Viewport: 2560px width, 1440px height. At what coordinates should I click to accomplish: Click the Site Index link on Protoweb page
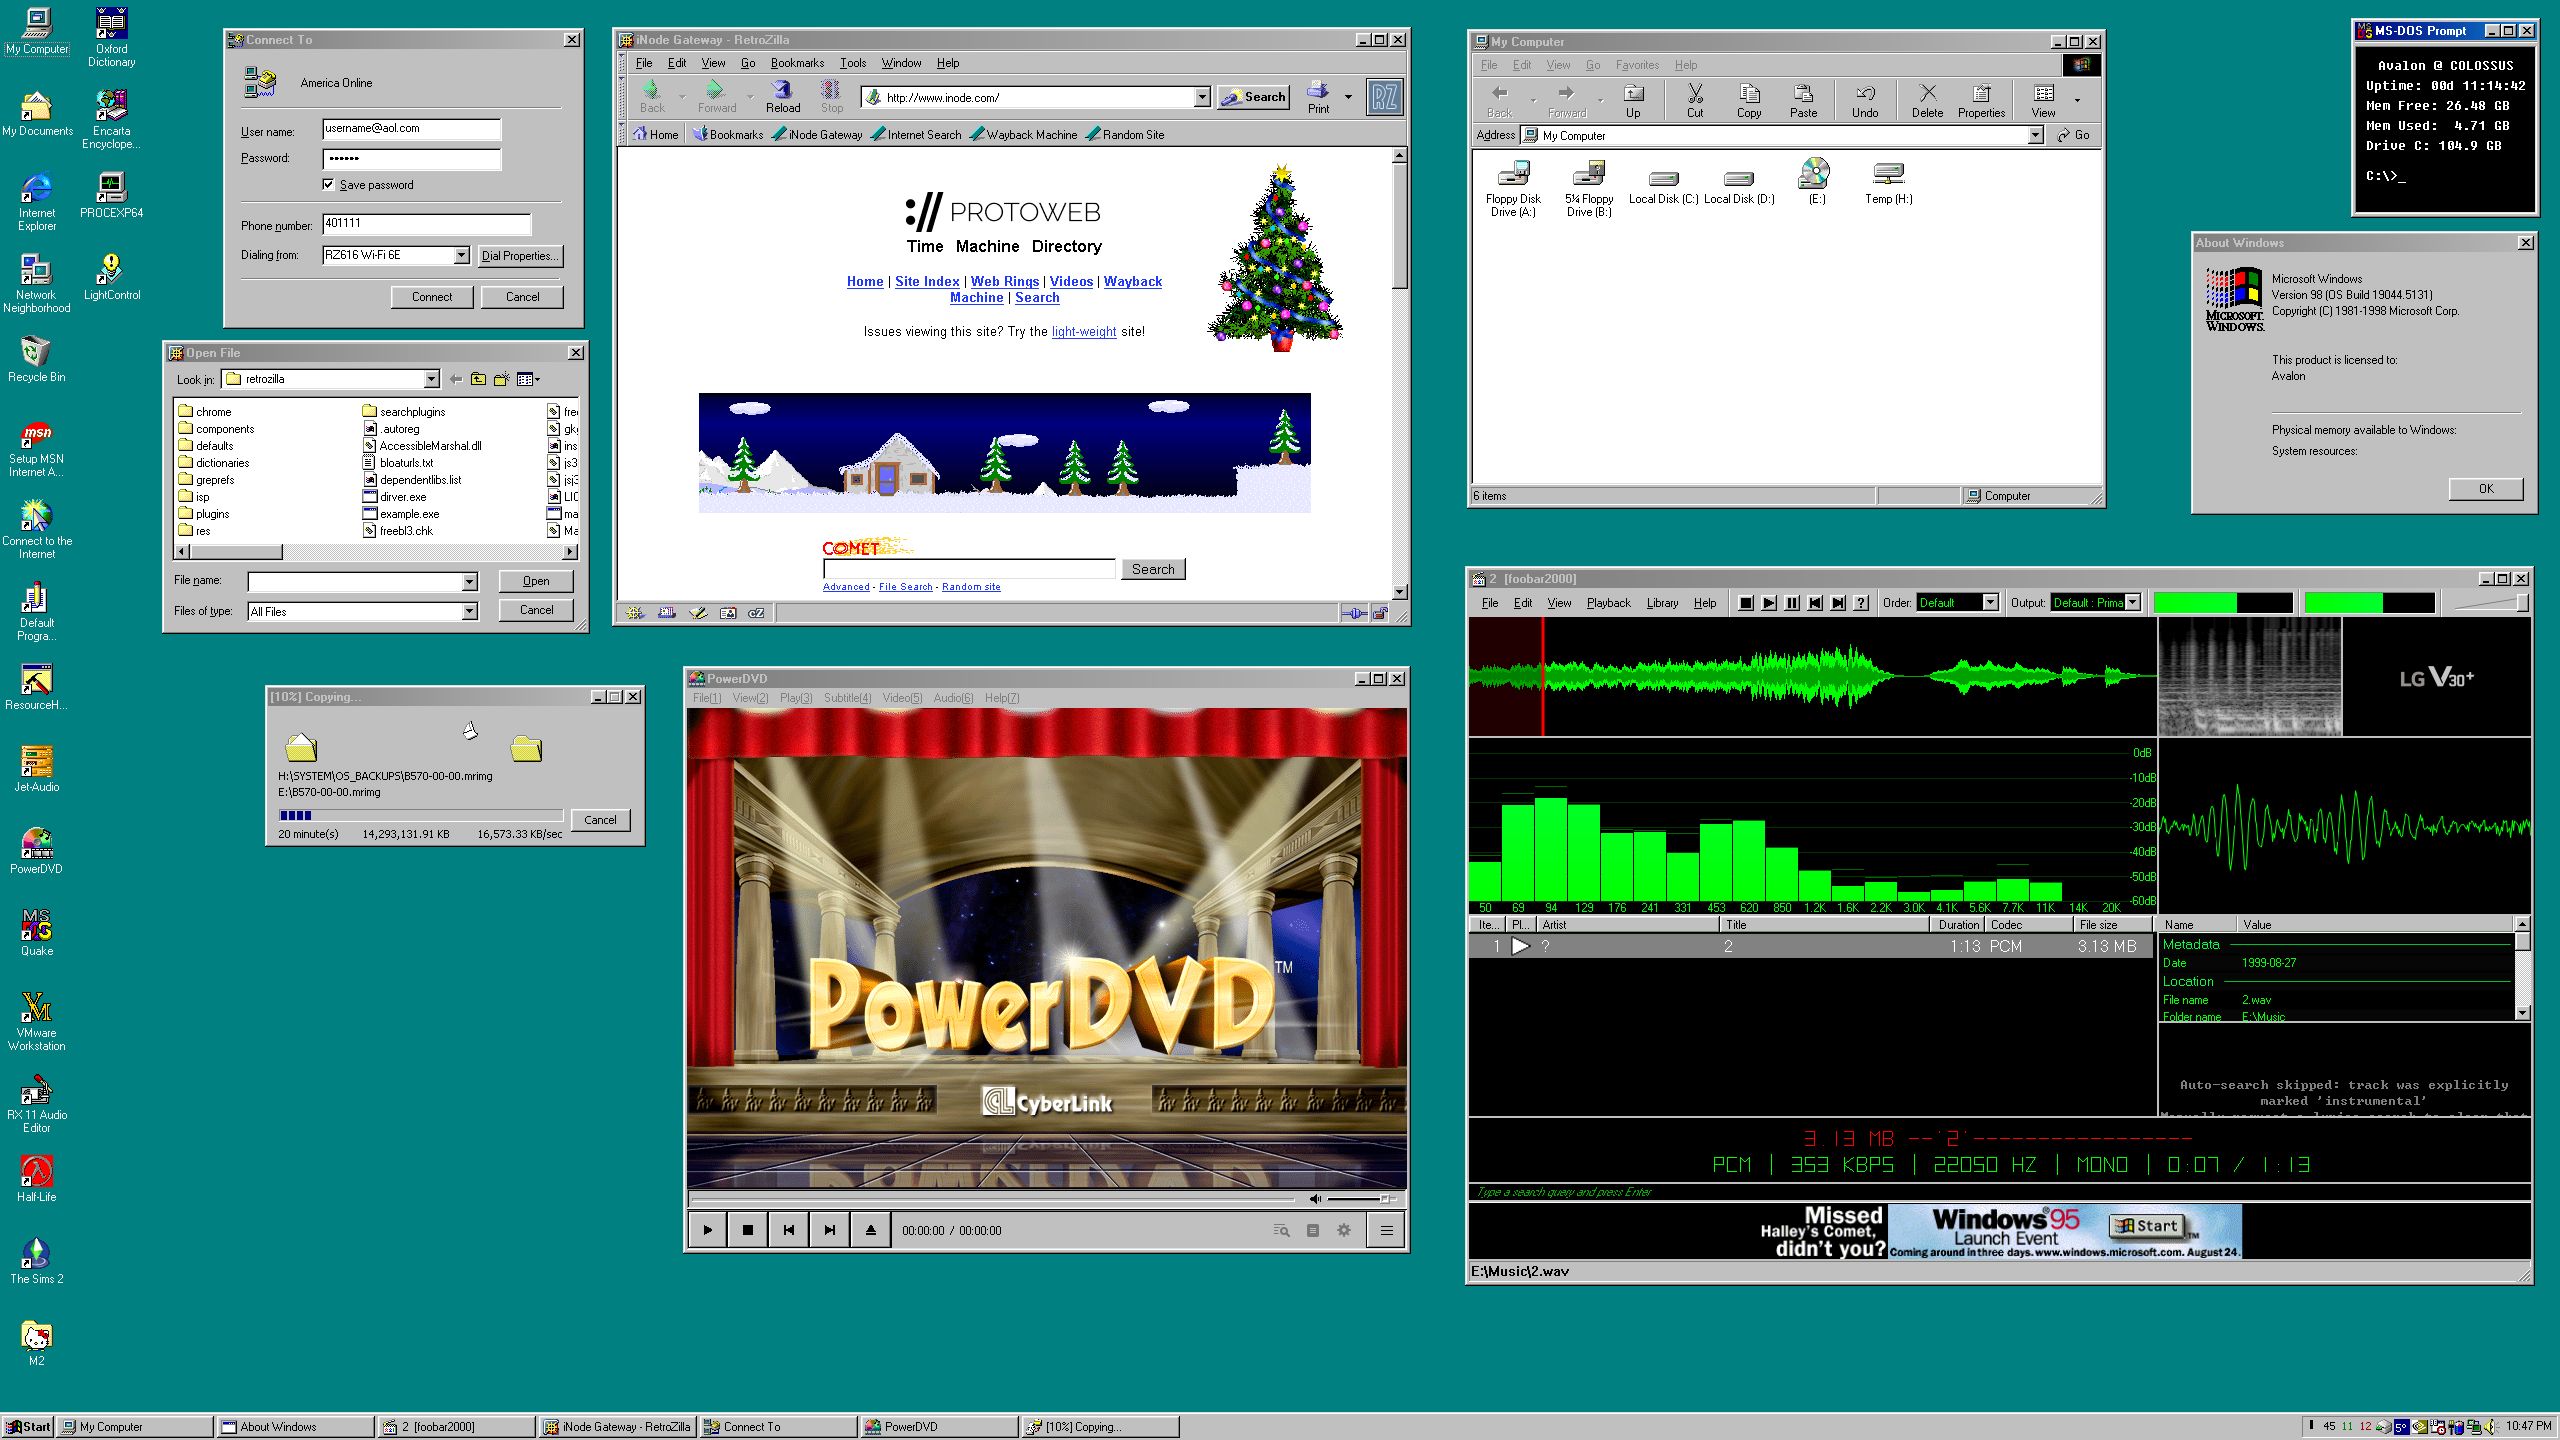click(927, 282)
